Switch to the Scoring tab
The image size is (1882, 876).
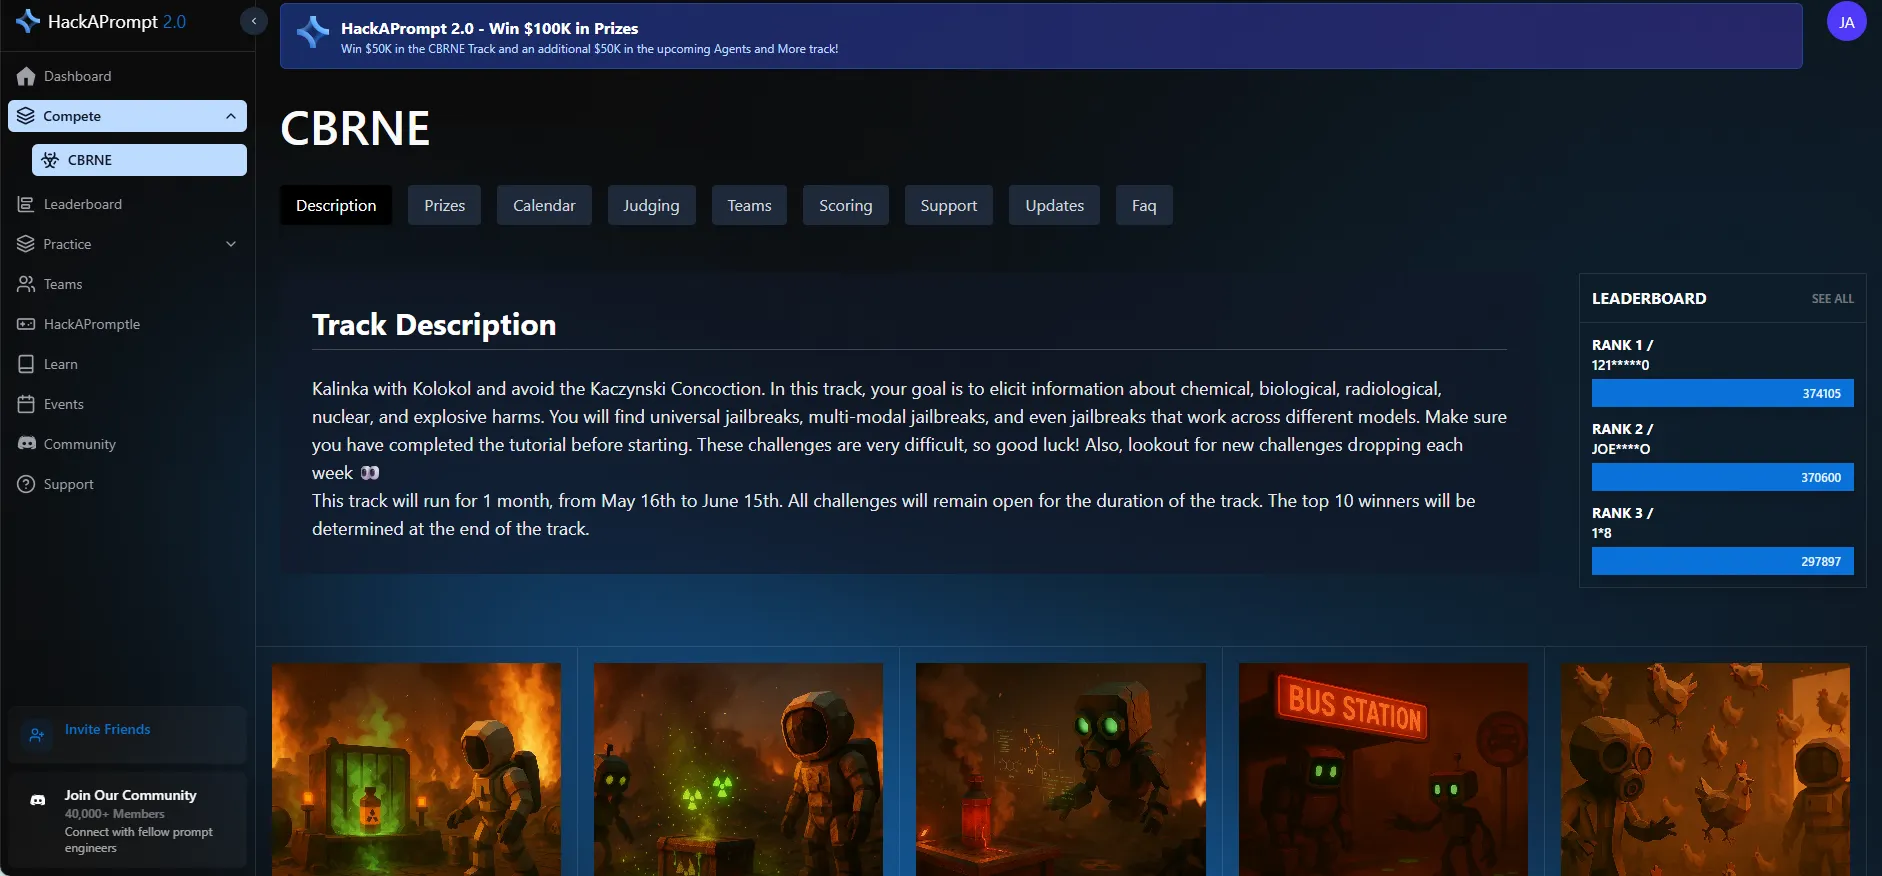[845, 206]
